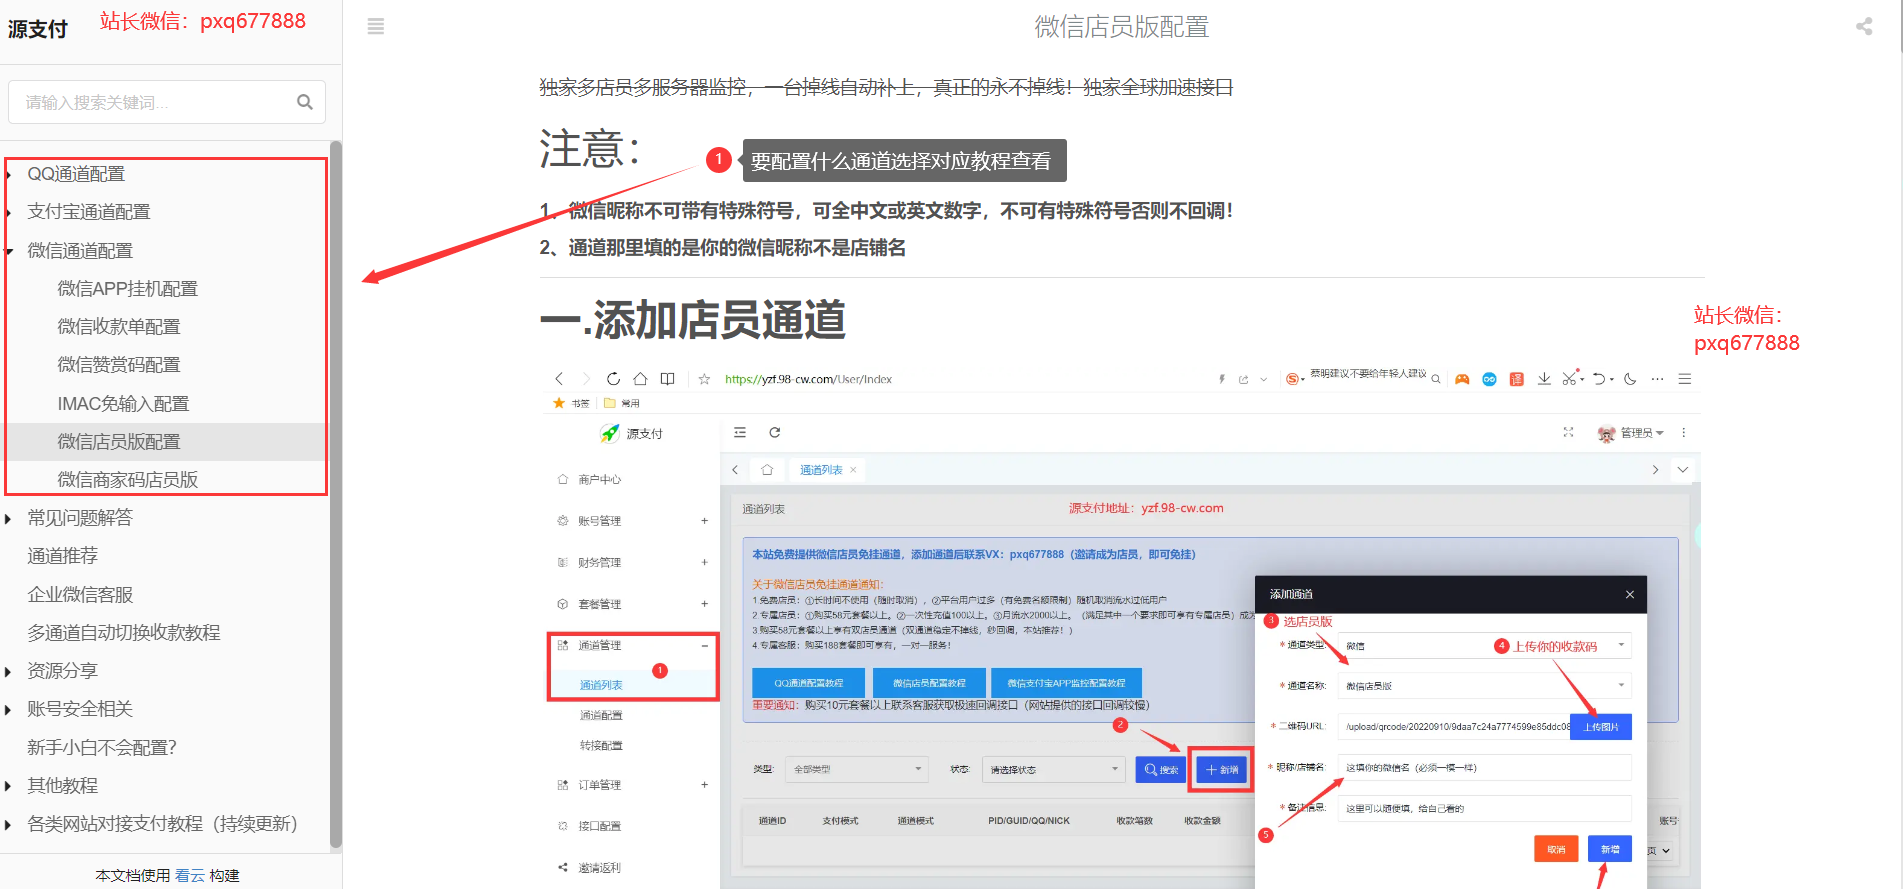
Task: Open 账号安全相关 section
Action: pyautogui.click(x=80, y=709)
